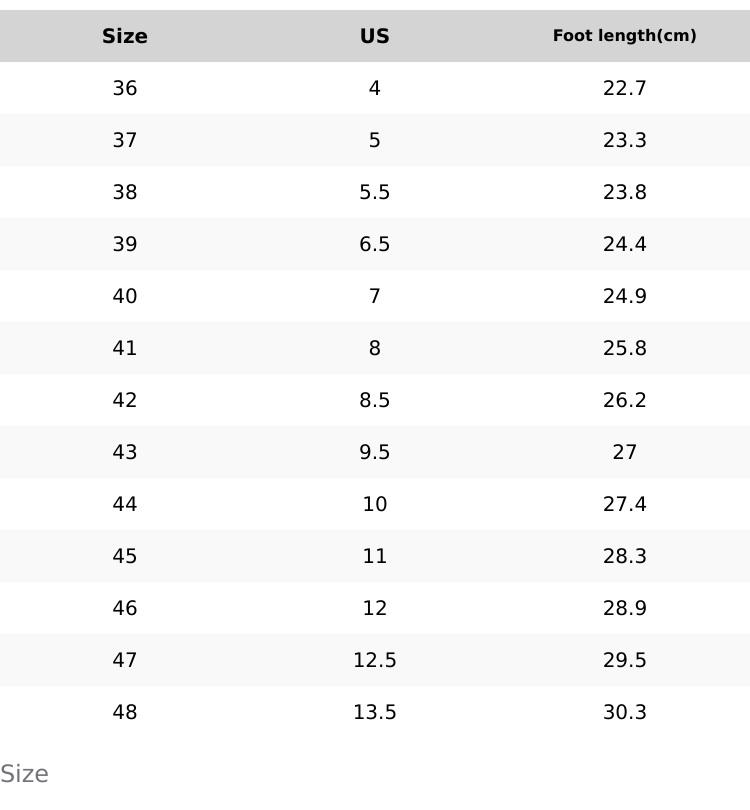Select size 36 in the Size column
Screen dimensions: 750x810
tap(125, 88)
